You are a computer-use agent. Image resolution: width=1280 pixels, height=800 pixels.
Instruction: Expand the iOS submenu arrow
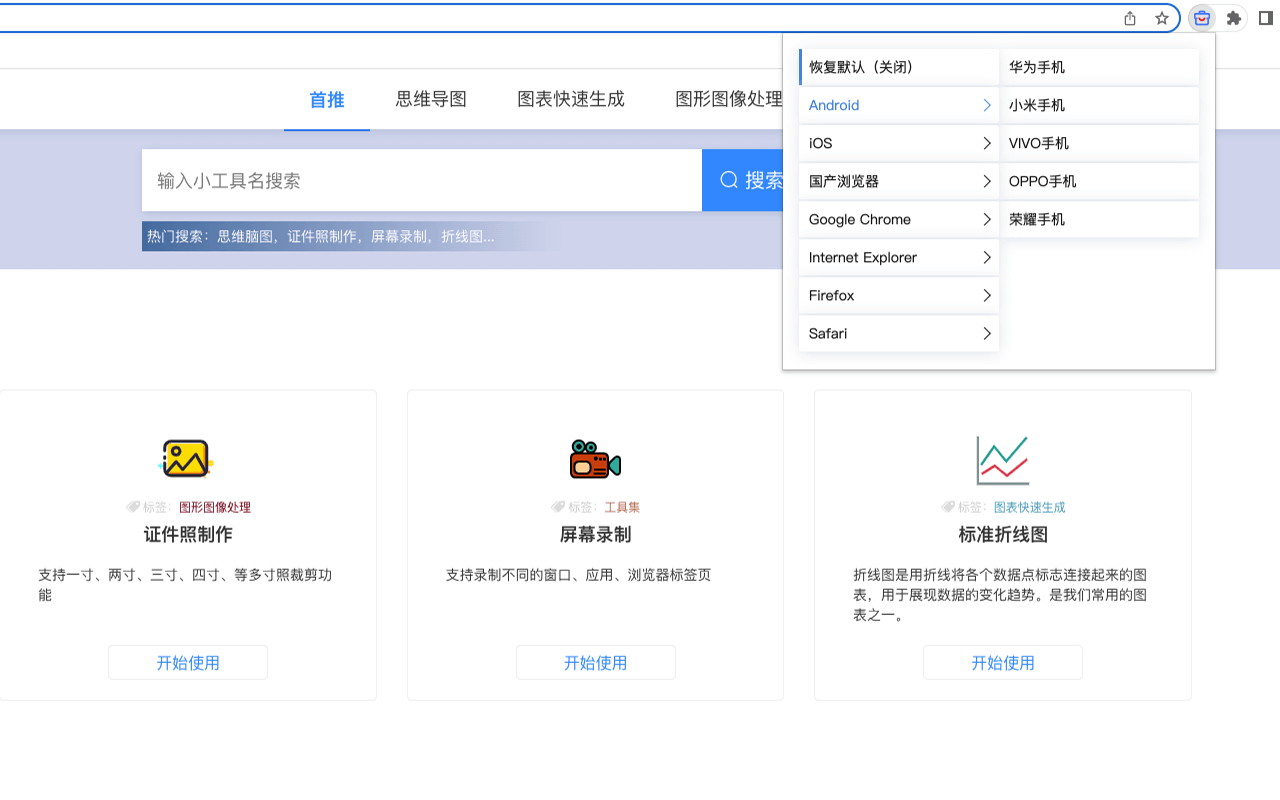point(986,143)
